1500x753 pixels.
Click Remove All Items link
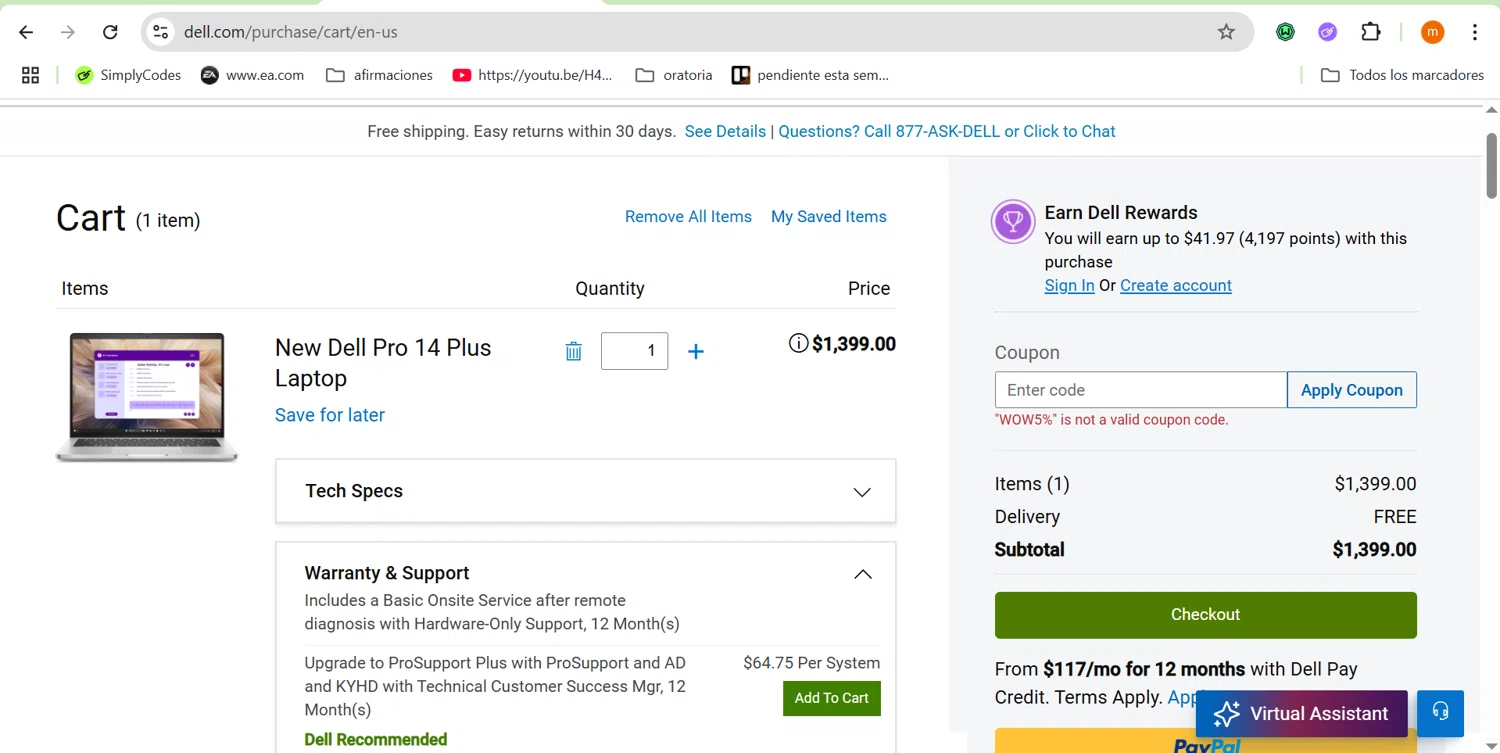pyautogui.click(x=688, y=217)
